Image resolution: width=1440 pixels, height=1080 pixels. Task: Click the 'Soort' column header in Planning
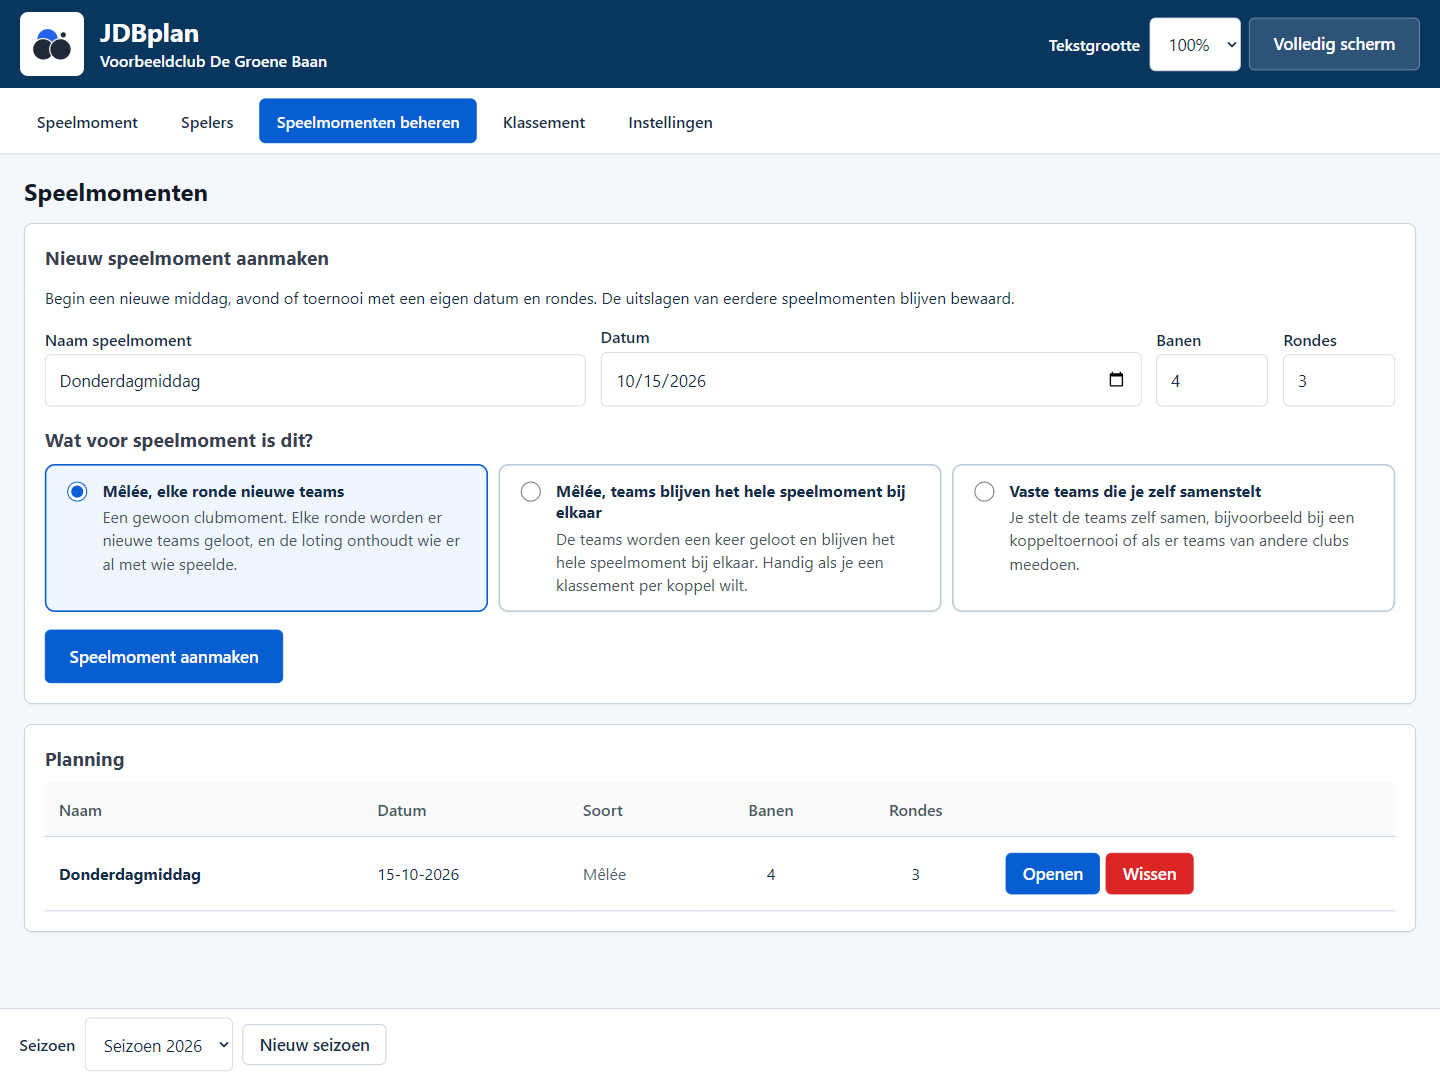tap(603, 810)
